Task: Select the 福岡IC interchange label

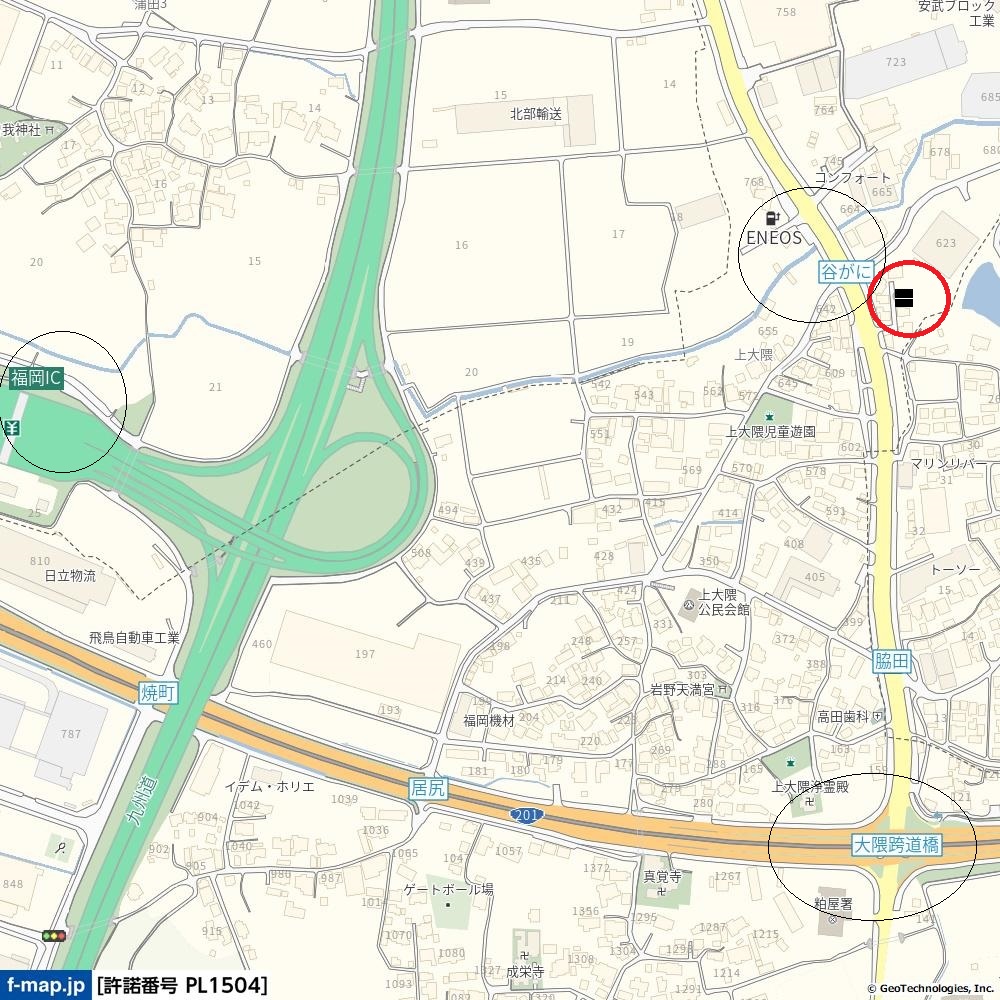Action: 36,378
